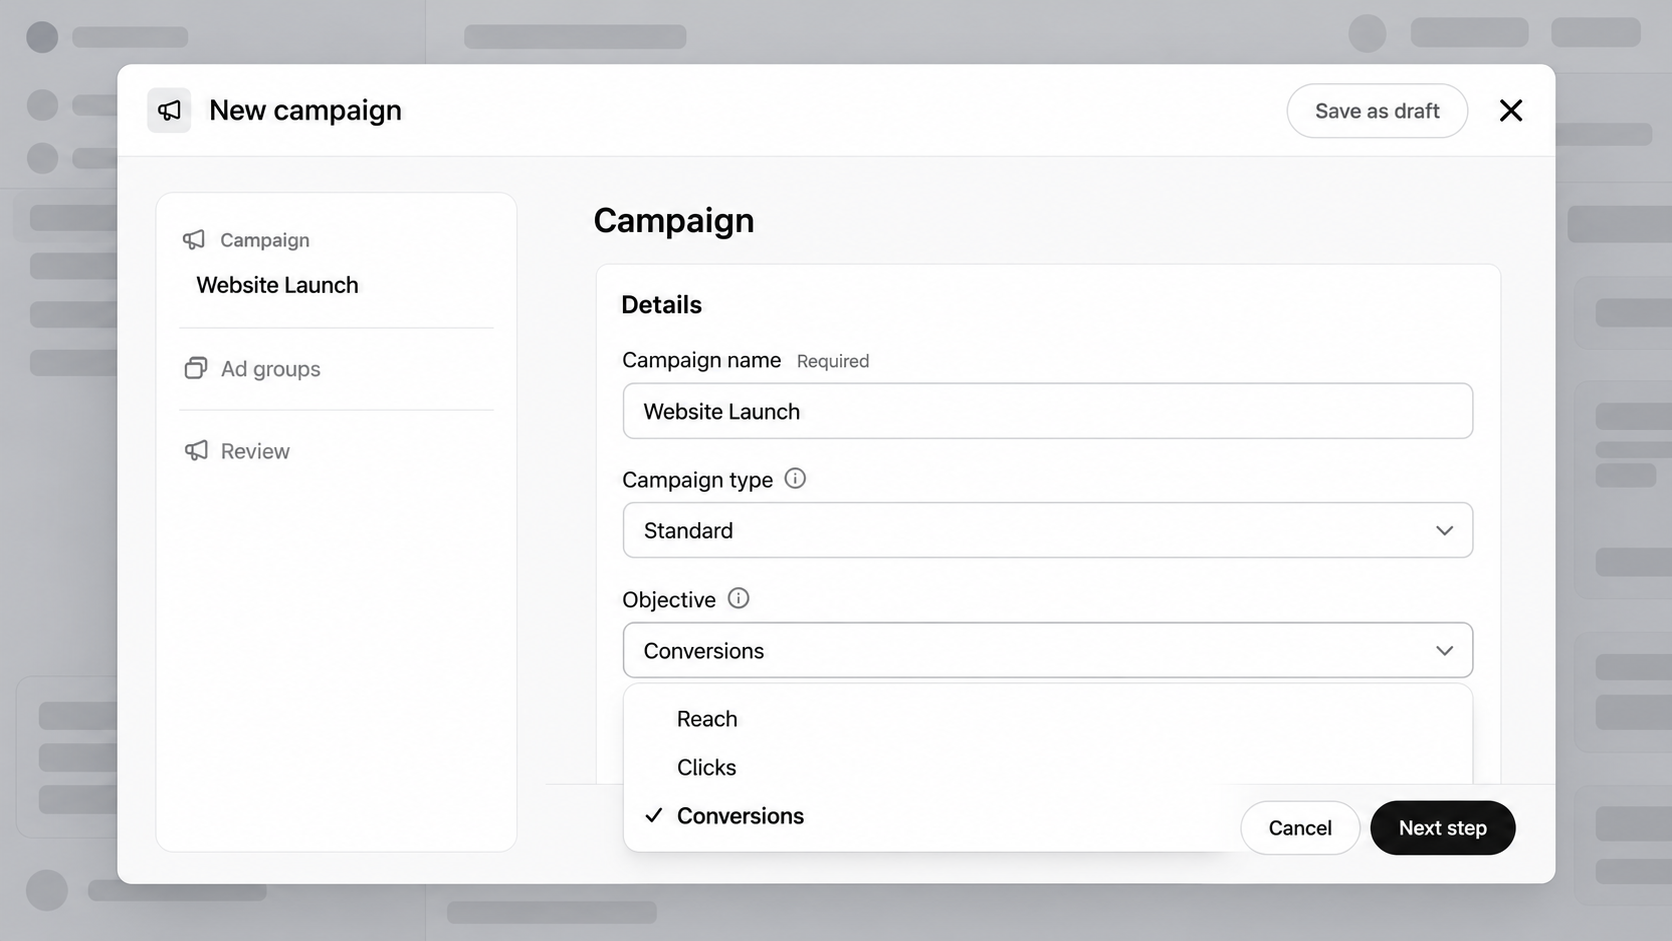
Task: Click the Campaign type field label
Action: pos(697,480)
